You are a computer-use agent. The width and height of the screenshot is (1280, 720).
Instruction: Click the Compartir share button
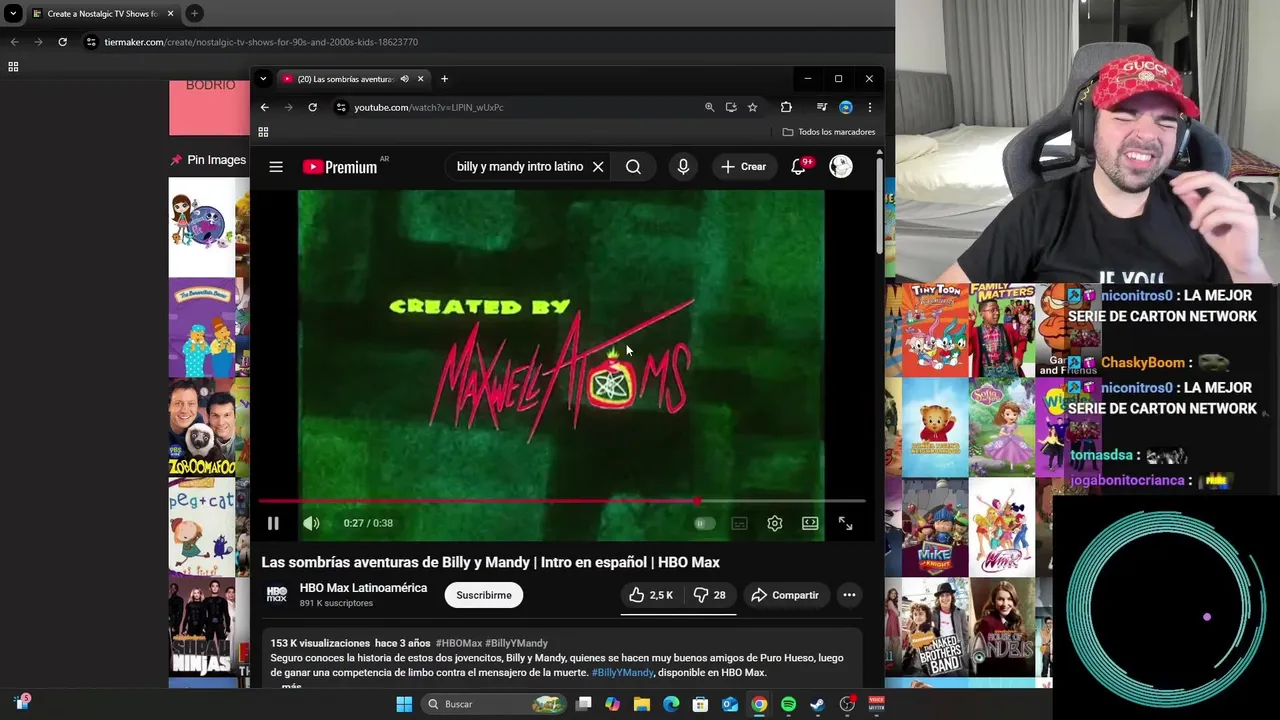[x=785, y=595]
